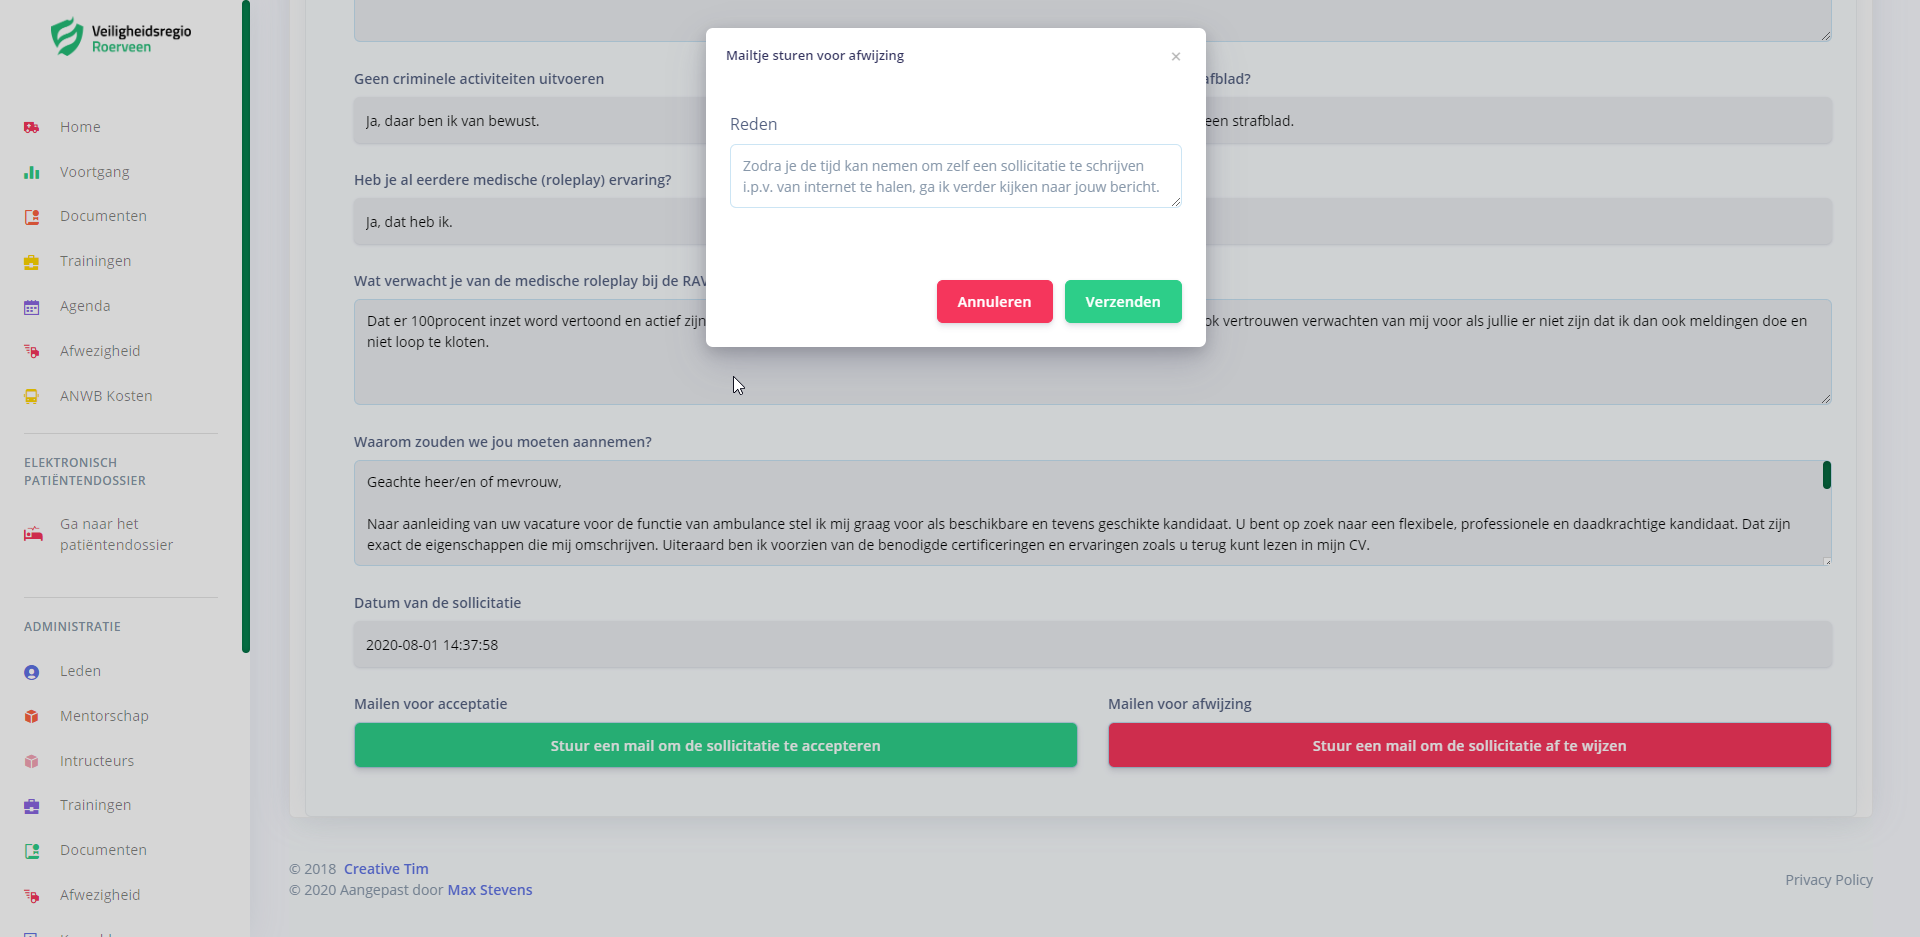Open the Afwezigheid item under Administratie
The height and width of the screenshot is (937, 1920).
pos(99,895)
